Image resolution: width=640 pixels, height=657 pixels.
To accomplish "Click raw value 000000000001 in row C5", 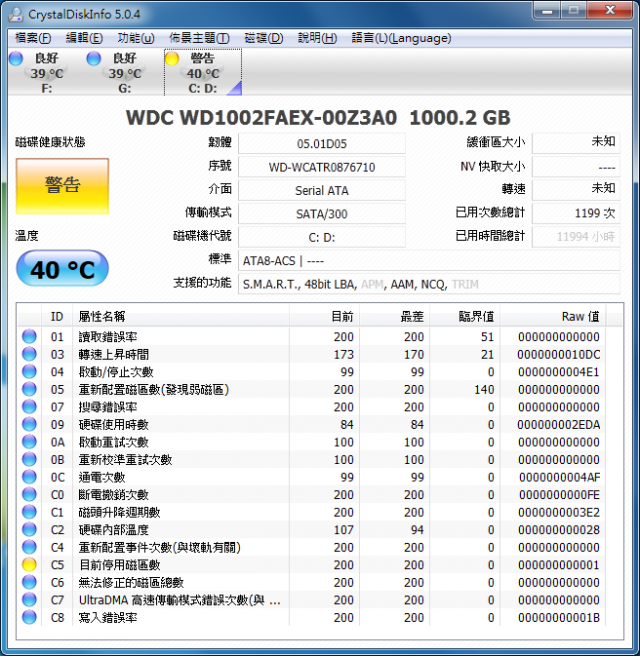I will (559, 565).
